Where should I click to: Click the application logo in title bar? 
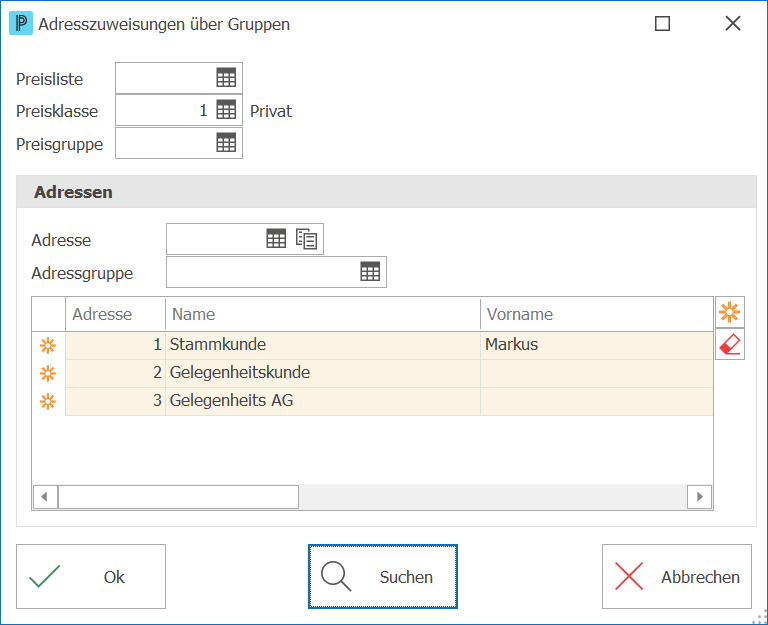click(x=21, y=24)
